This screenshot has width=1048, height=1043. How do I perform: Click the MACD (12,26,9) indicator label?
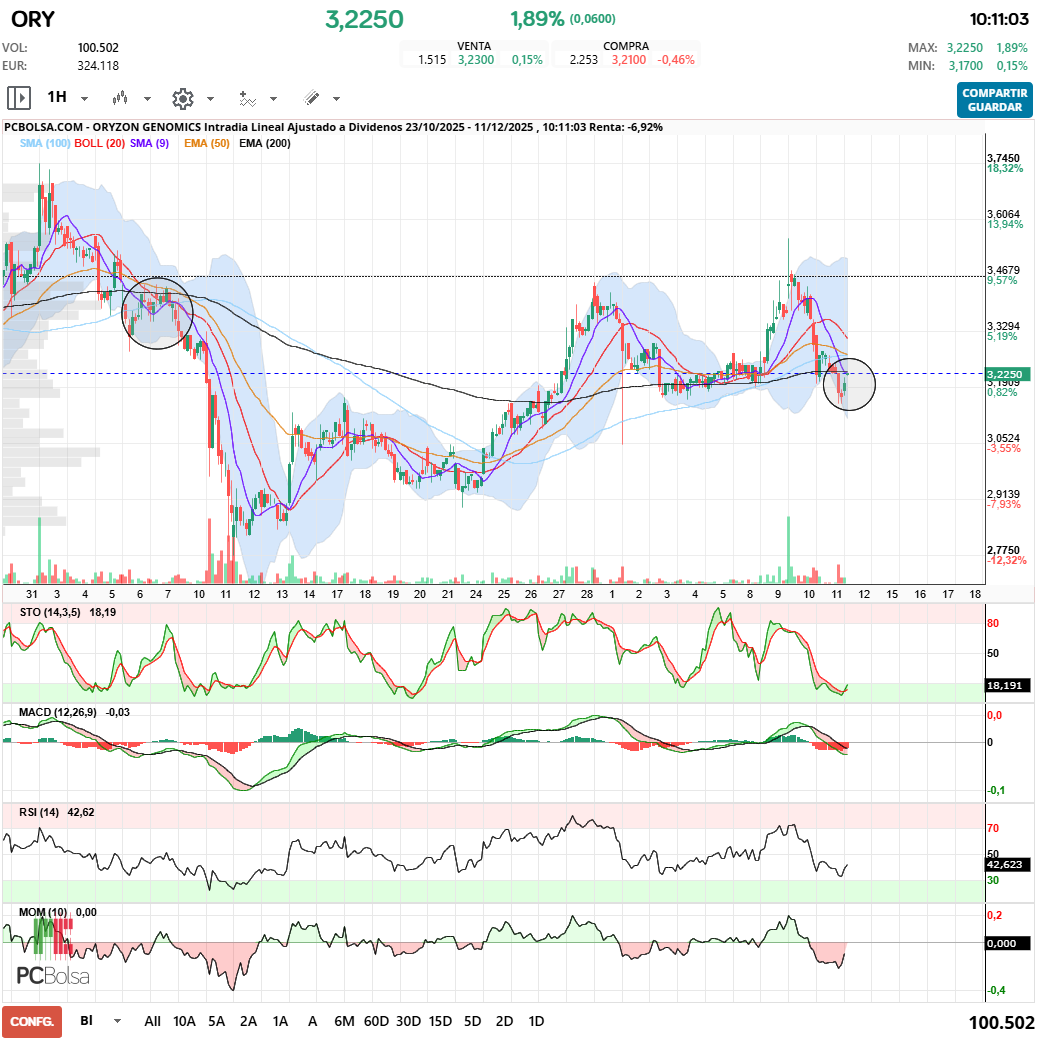coord(58,711)
